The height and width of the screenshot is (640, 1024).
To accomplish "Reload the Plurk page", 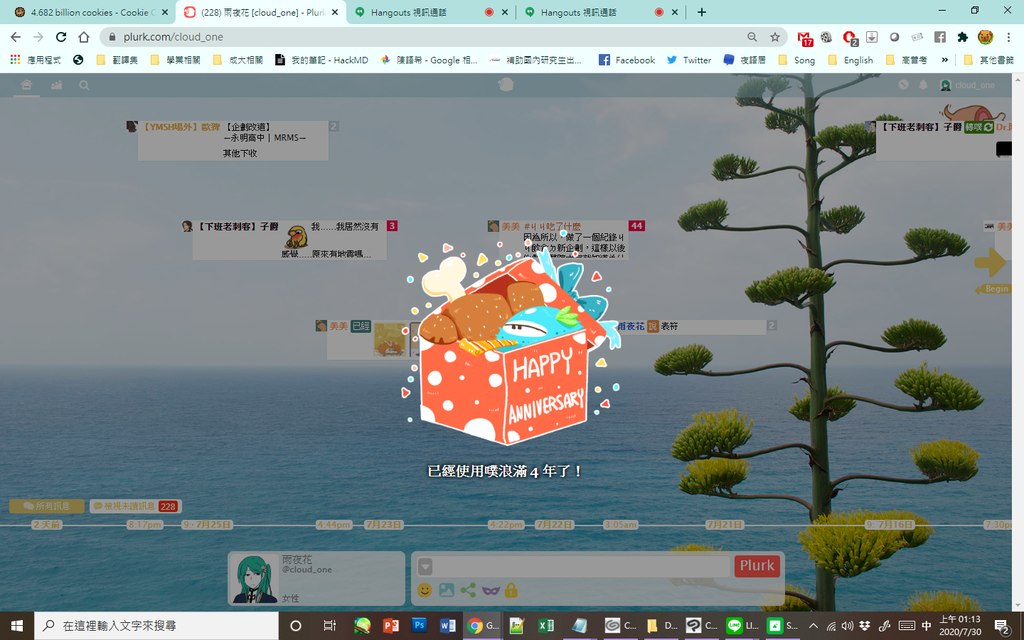I will [61, 37].
